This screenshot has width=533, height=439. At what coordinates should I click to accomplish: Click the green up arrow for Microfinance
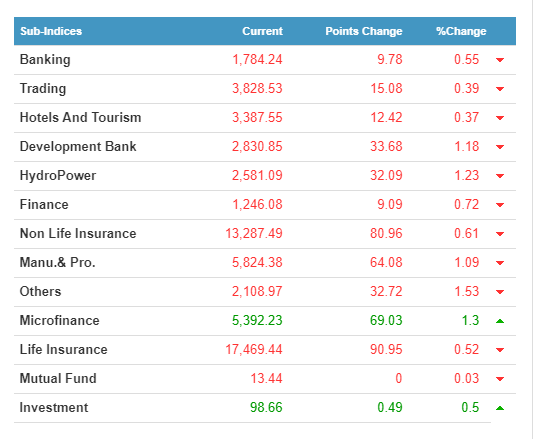pyautogui.click(x=500, y=321)
